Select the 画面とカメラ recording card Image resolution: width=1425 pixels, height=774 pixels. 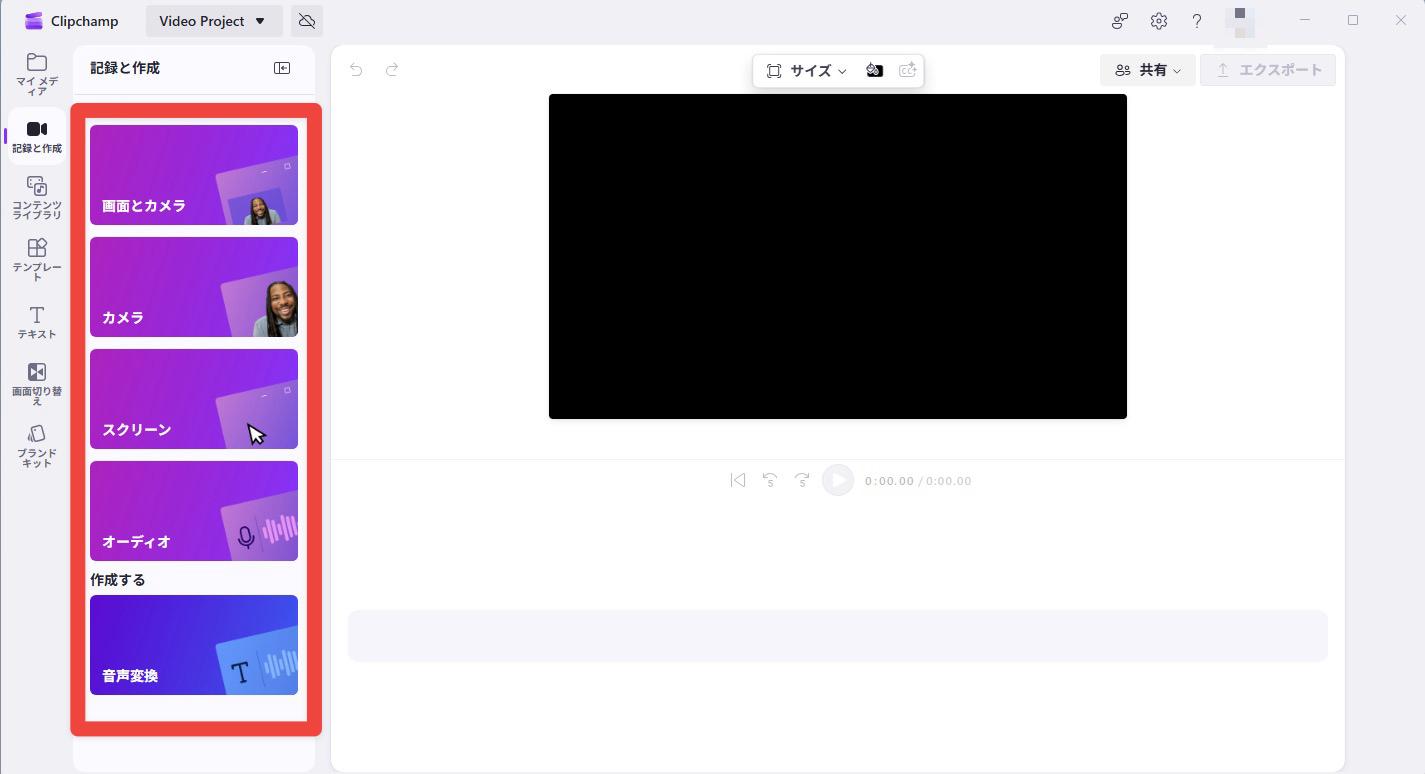click(194, 175)
